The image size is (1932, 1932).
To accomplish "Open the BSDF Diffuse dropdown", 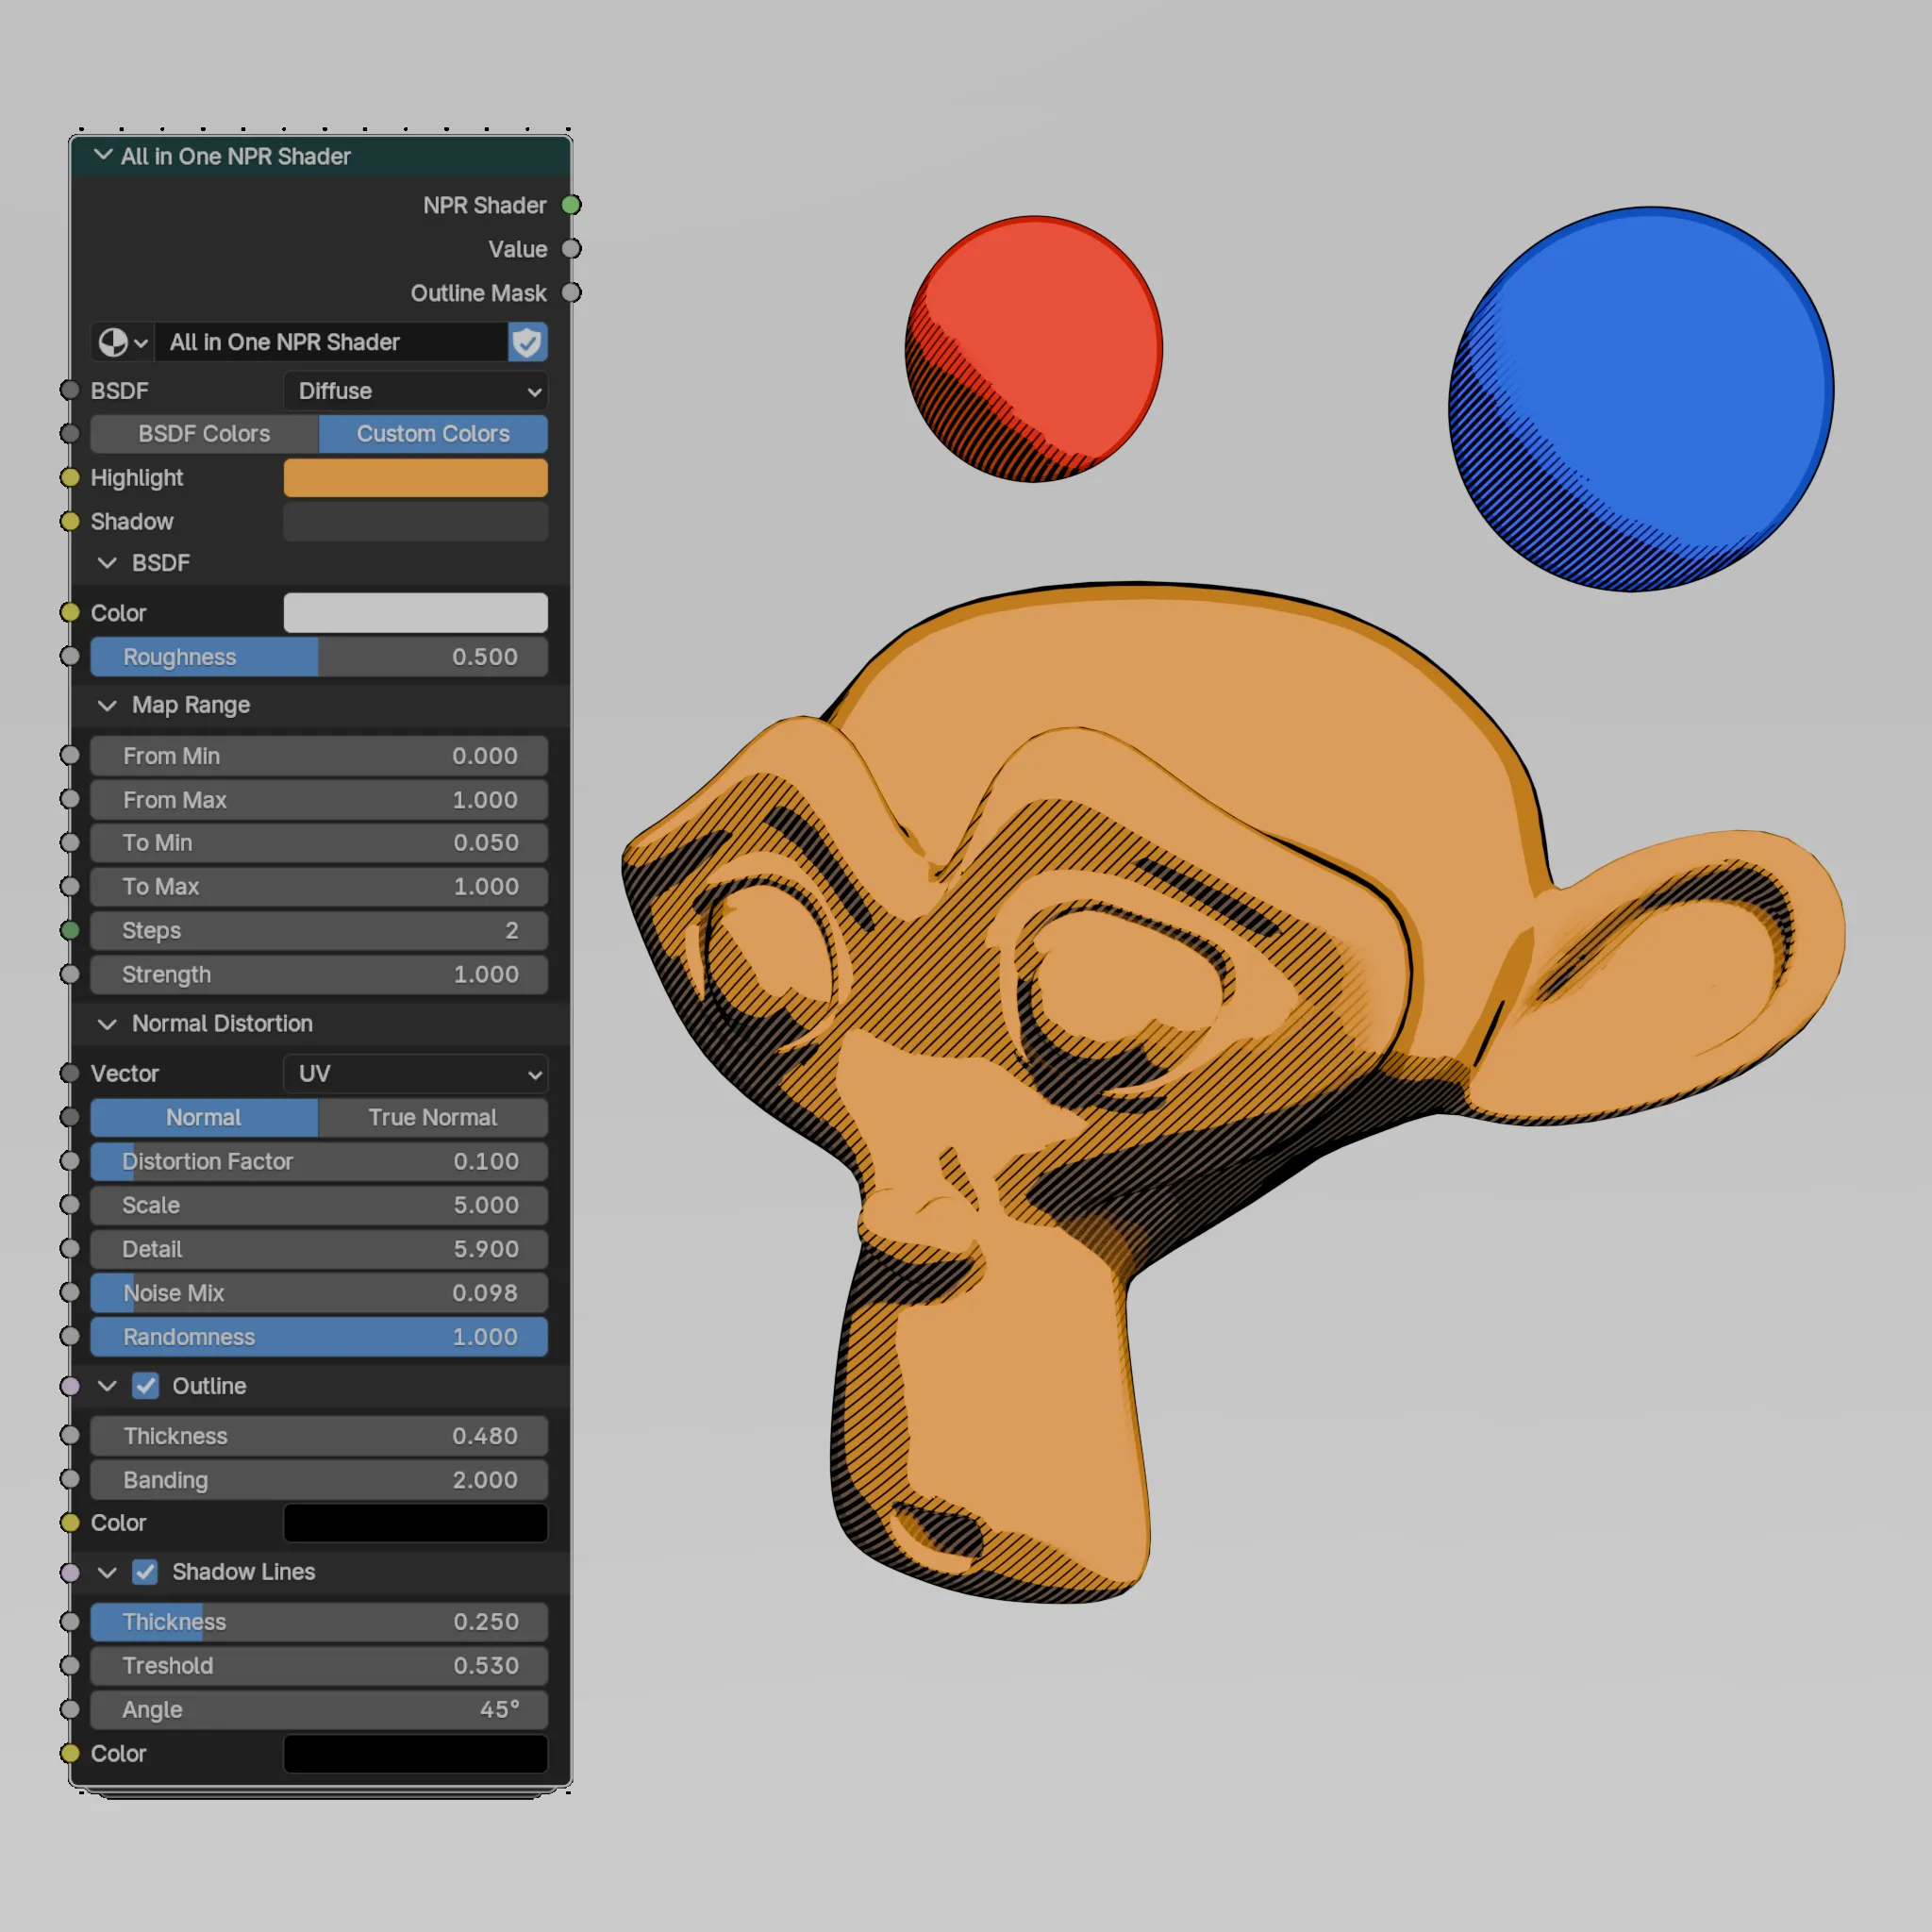I will (x=416, y=391).
